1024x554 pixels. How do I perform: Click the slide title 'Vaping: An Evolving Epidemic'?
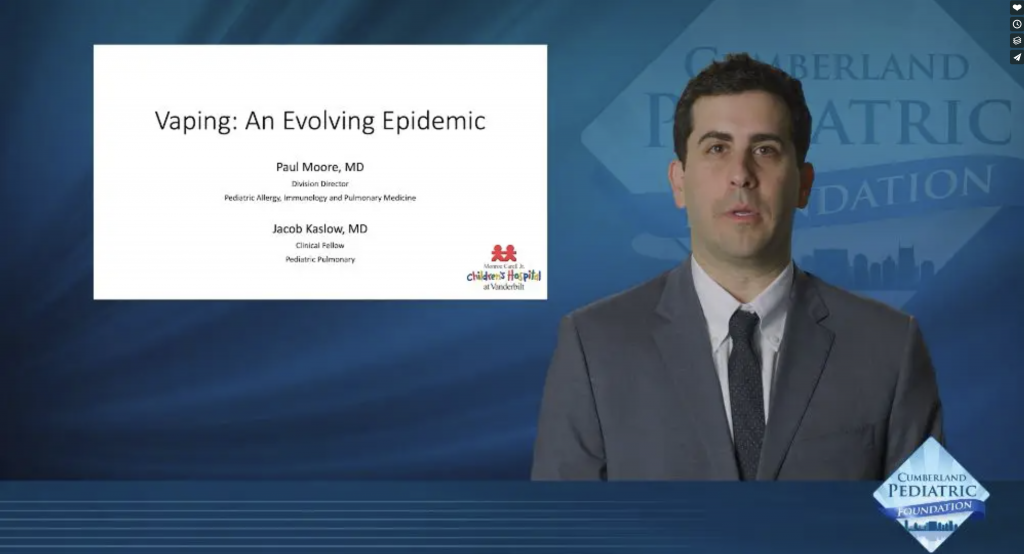pos(320,122)
